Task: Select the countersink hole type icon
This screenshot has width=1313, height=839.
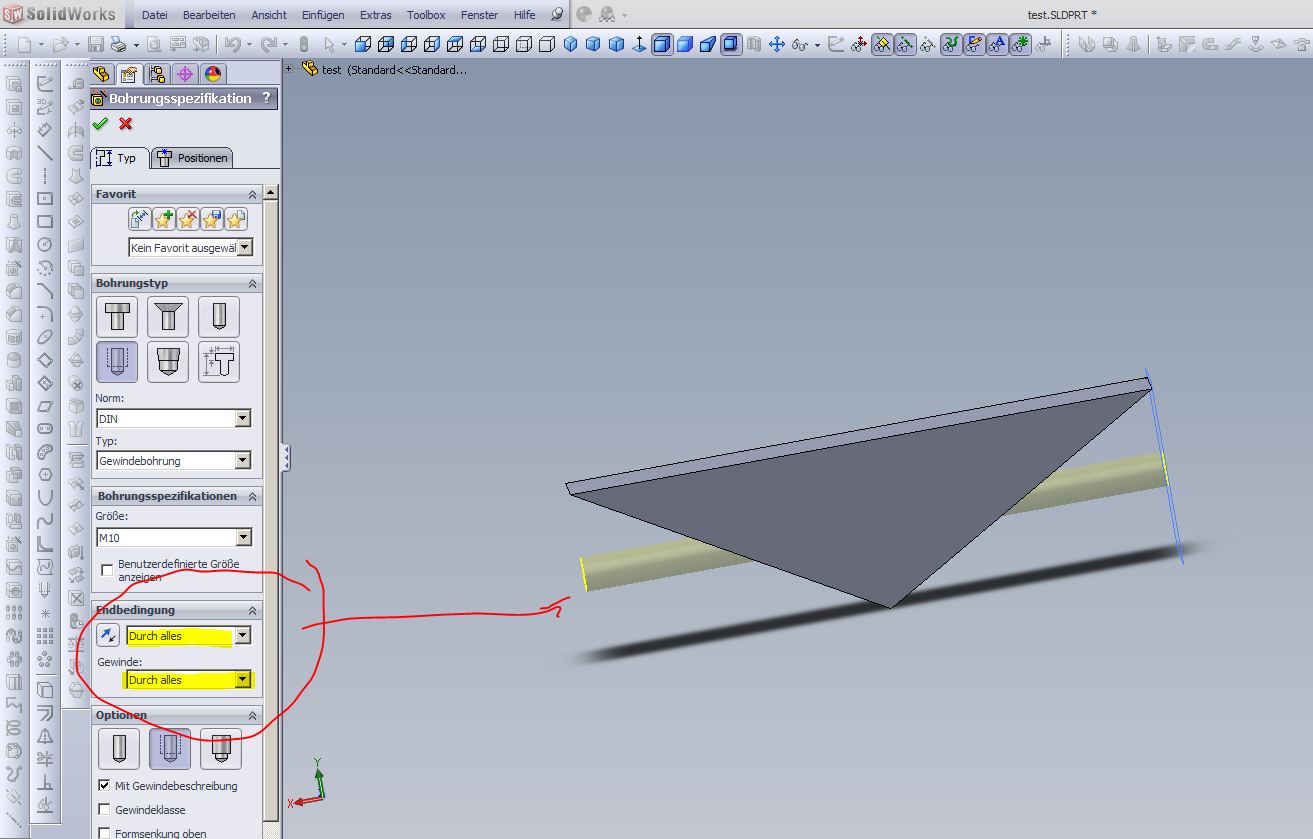Action: (x=168, y=317)
